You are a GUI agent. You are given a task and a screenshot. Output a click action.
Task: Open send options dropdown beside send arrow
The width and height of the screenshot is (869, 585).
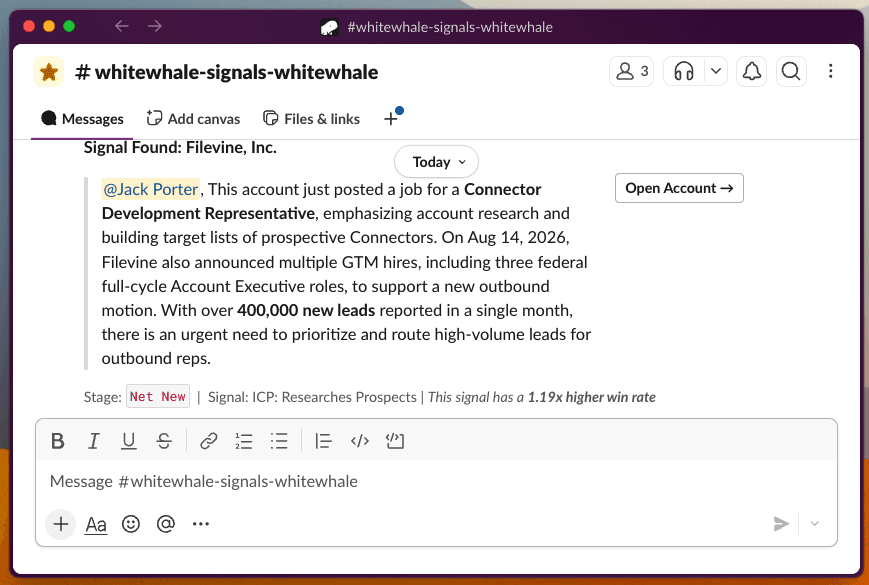(x=815, y=524)
